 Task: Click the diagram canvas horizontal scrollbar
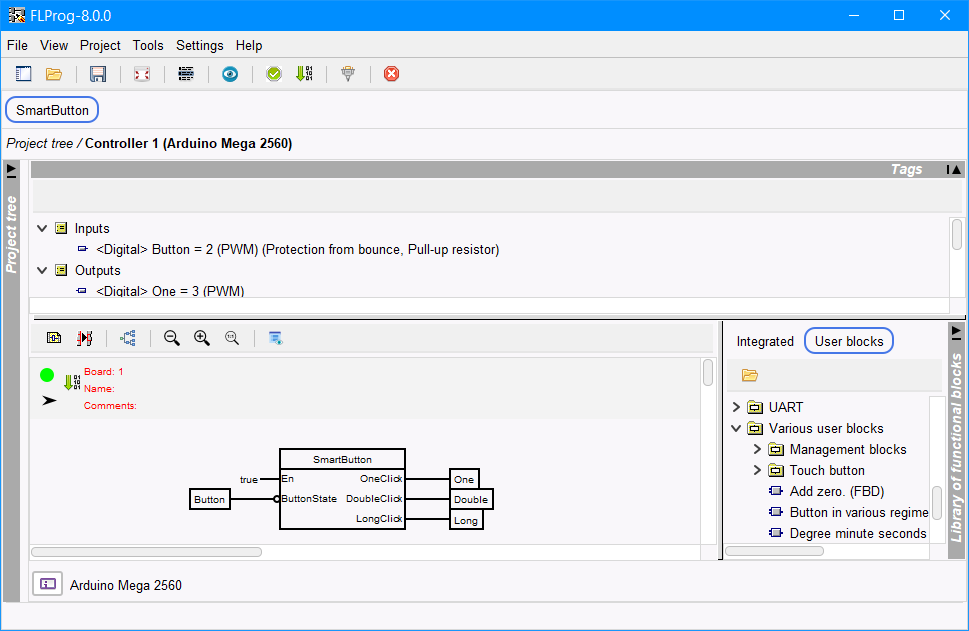[x=146, y=551]
